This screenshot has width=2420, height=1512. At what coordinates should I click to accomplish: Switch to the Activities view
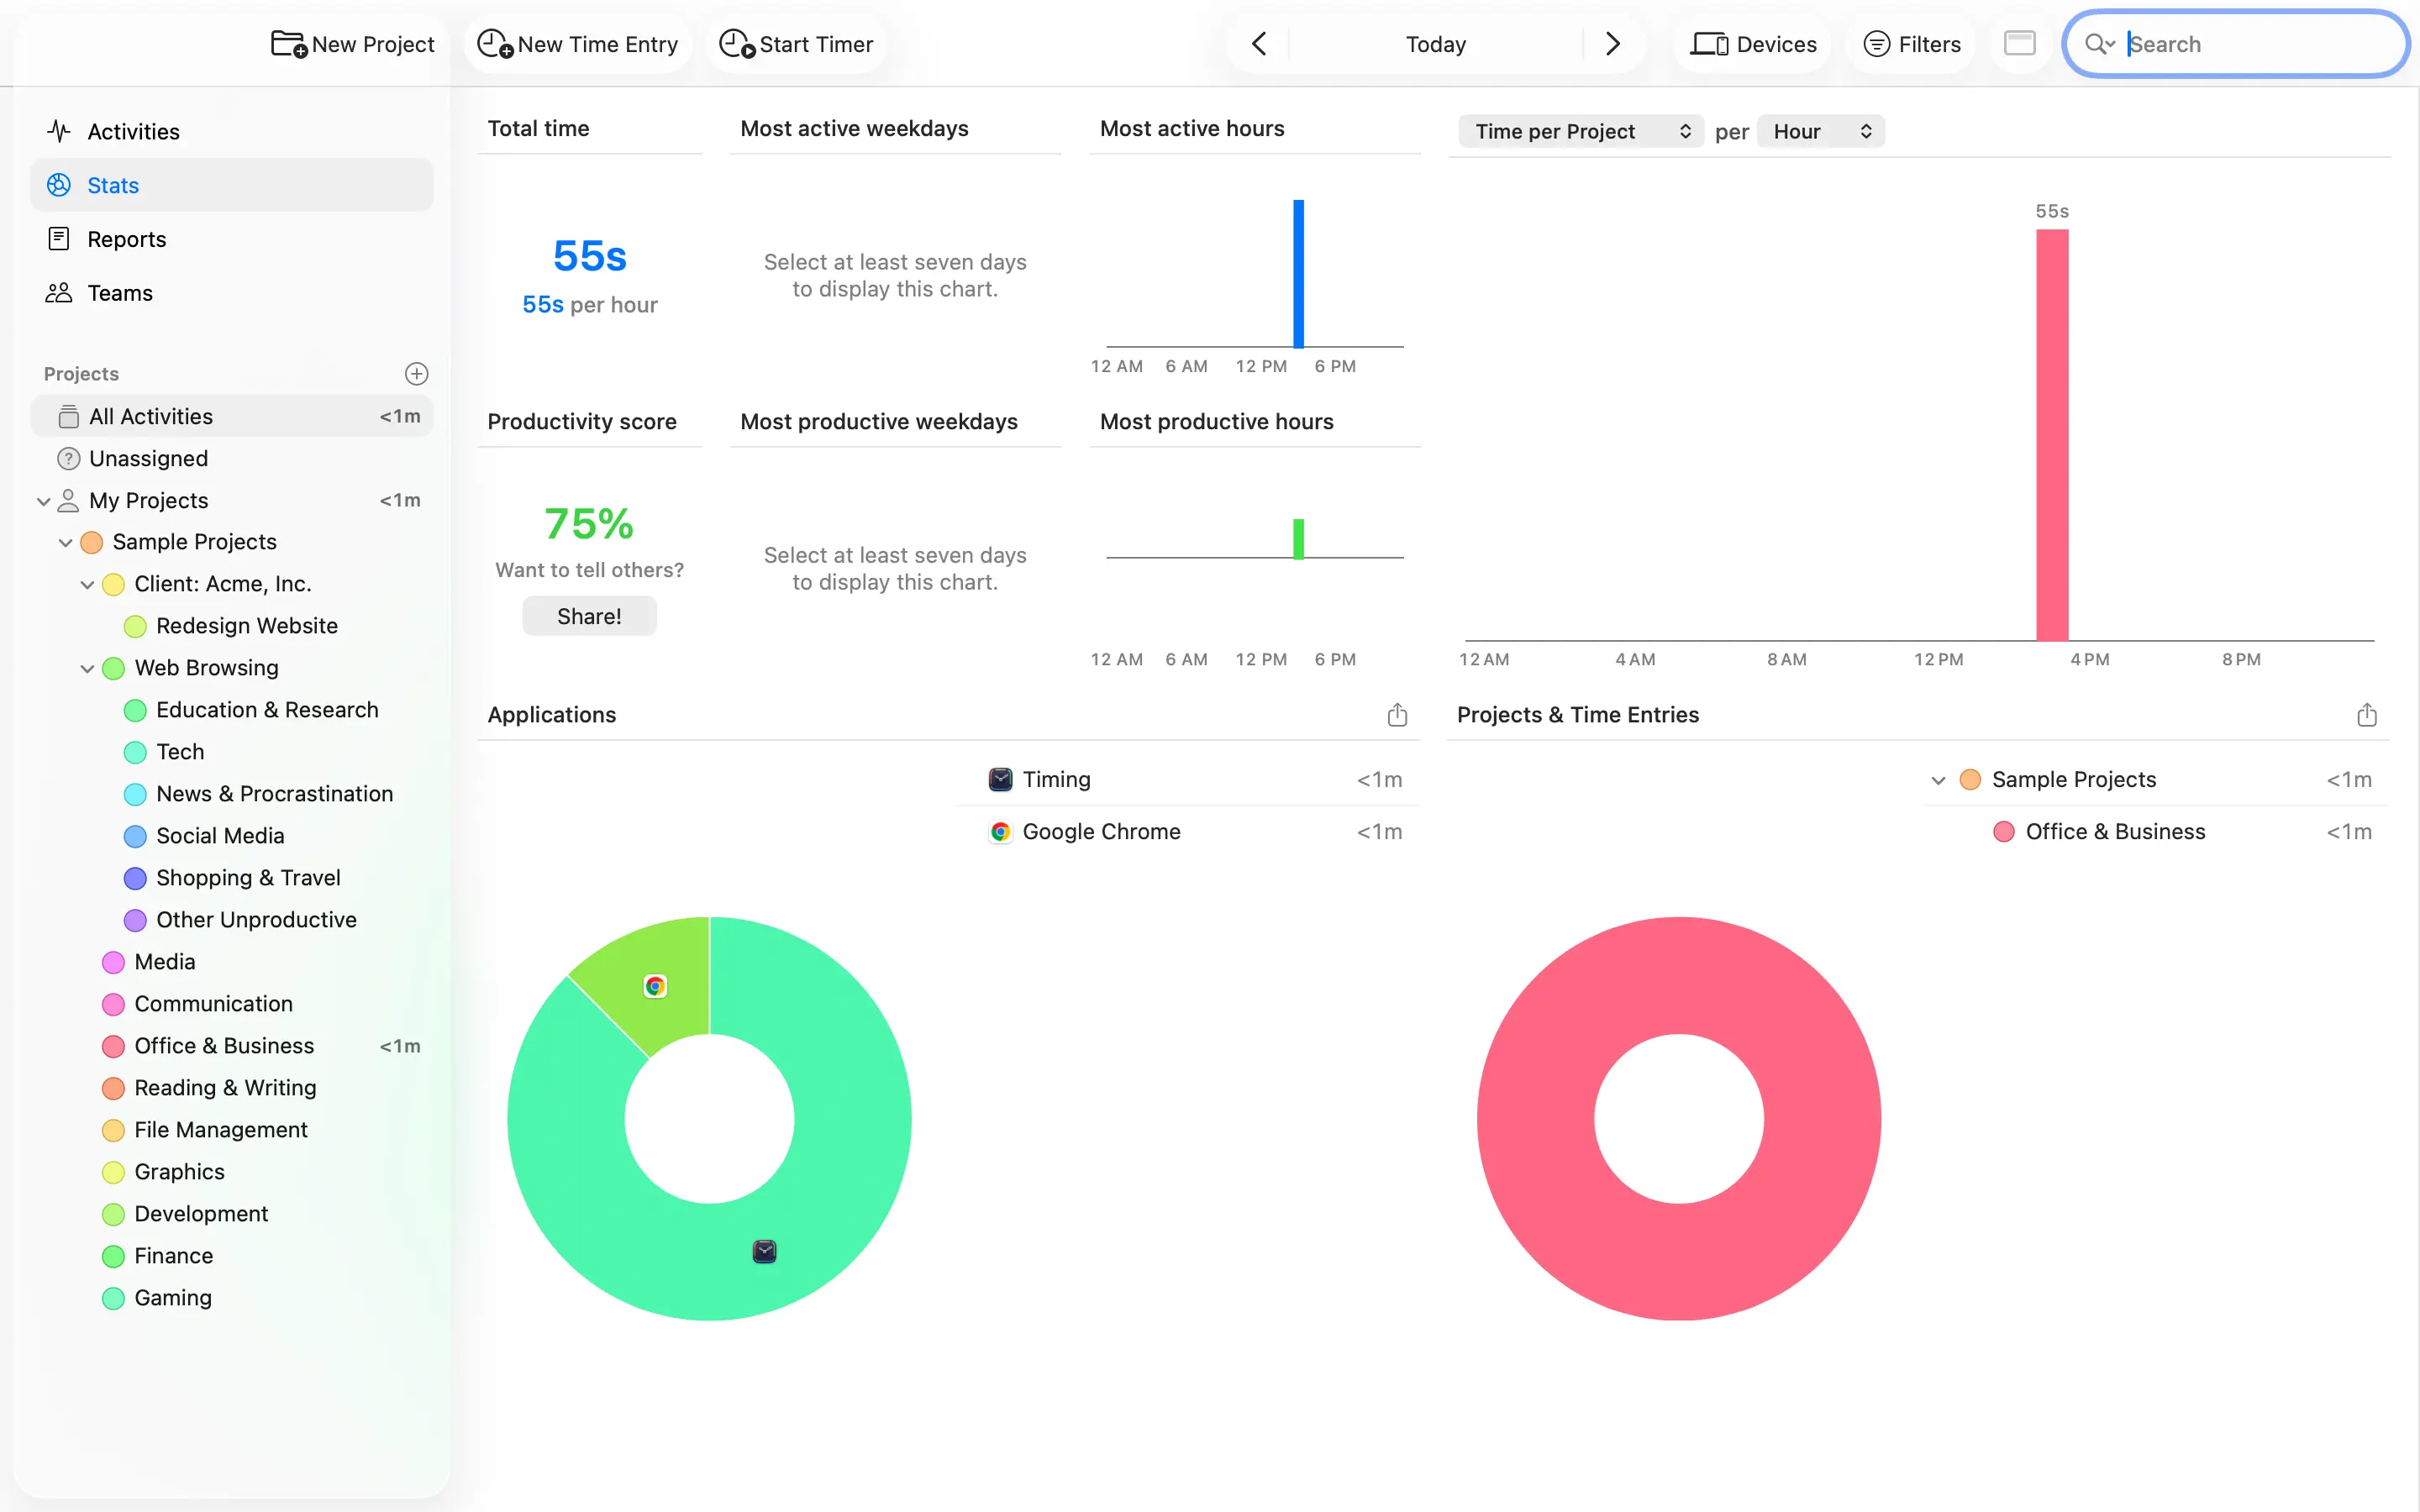point(133,131)
